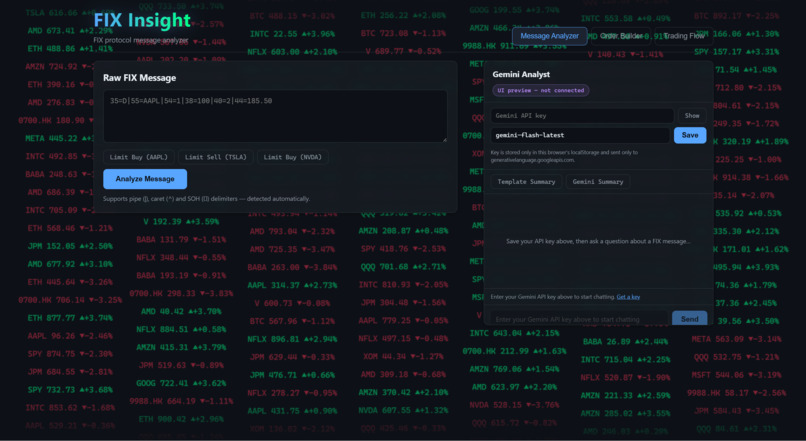Switch to the Order Builder tab
Screen dimensions: 806x441
[x=621, y=36]
